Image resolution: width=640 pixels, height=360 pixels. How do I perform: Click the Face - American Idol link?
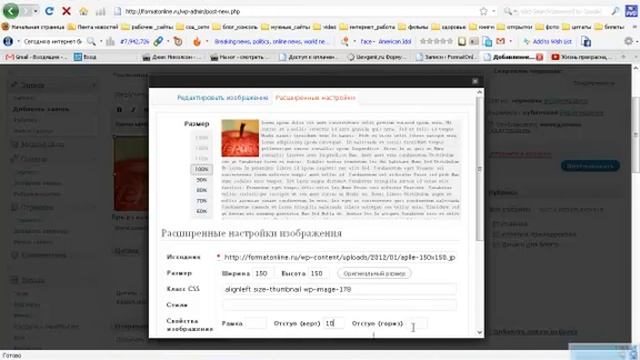(x=386, y=41)
